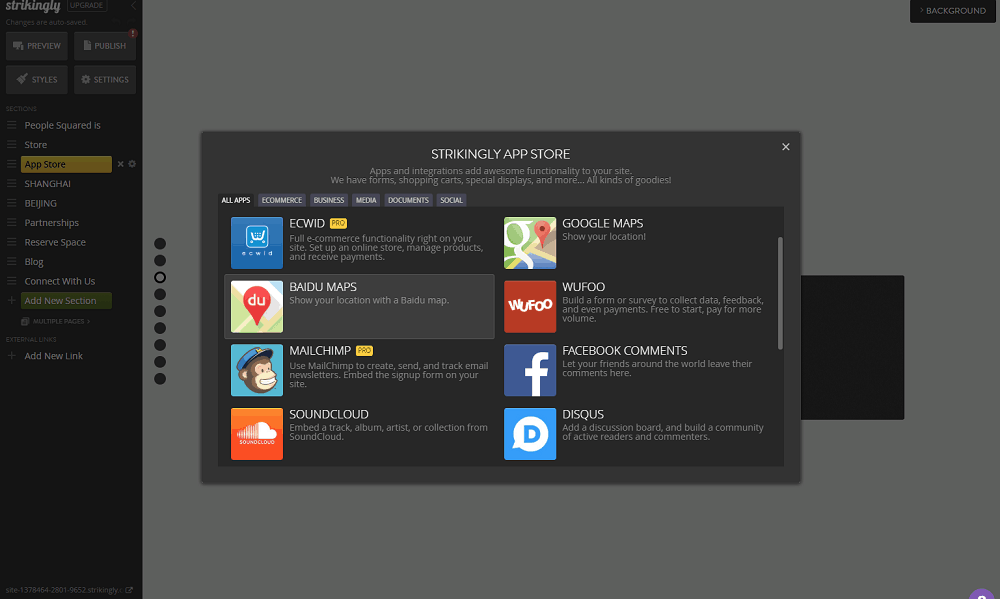The width and height of the screenshot is (1000, 599).
Task: Select the seventh section navigation dot
Action: point(160,345)
